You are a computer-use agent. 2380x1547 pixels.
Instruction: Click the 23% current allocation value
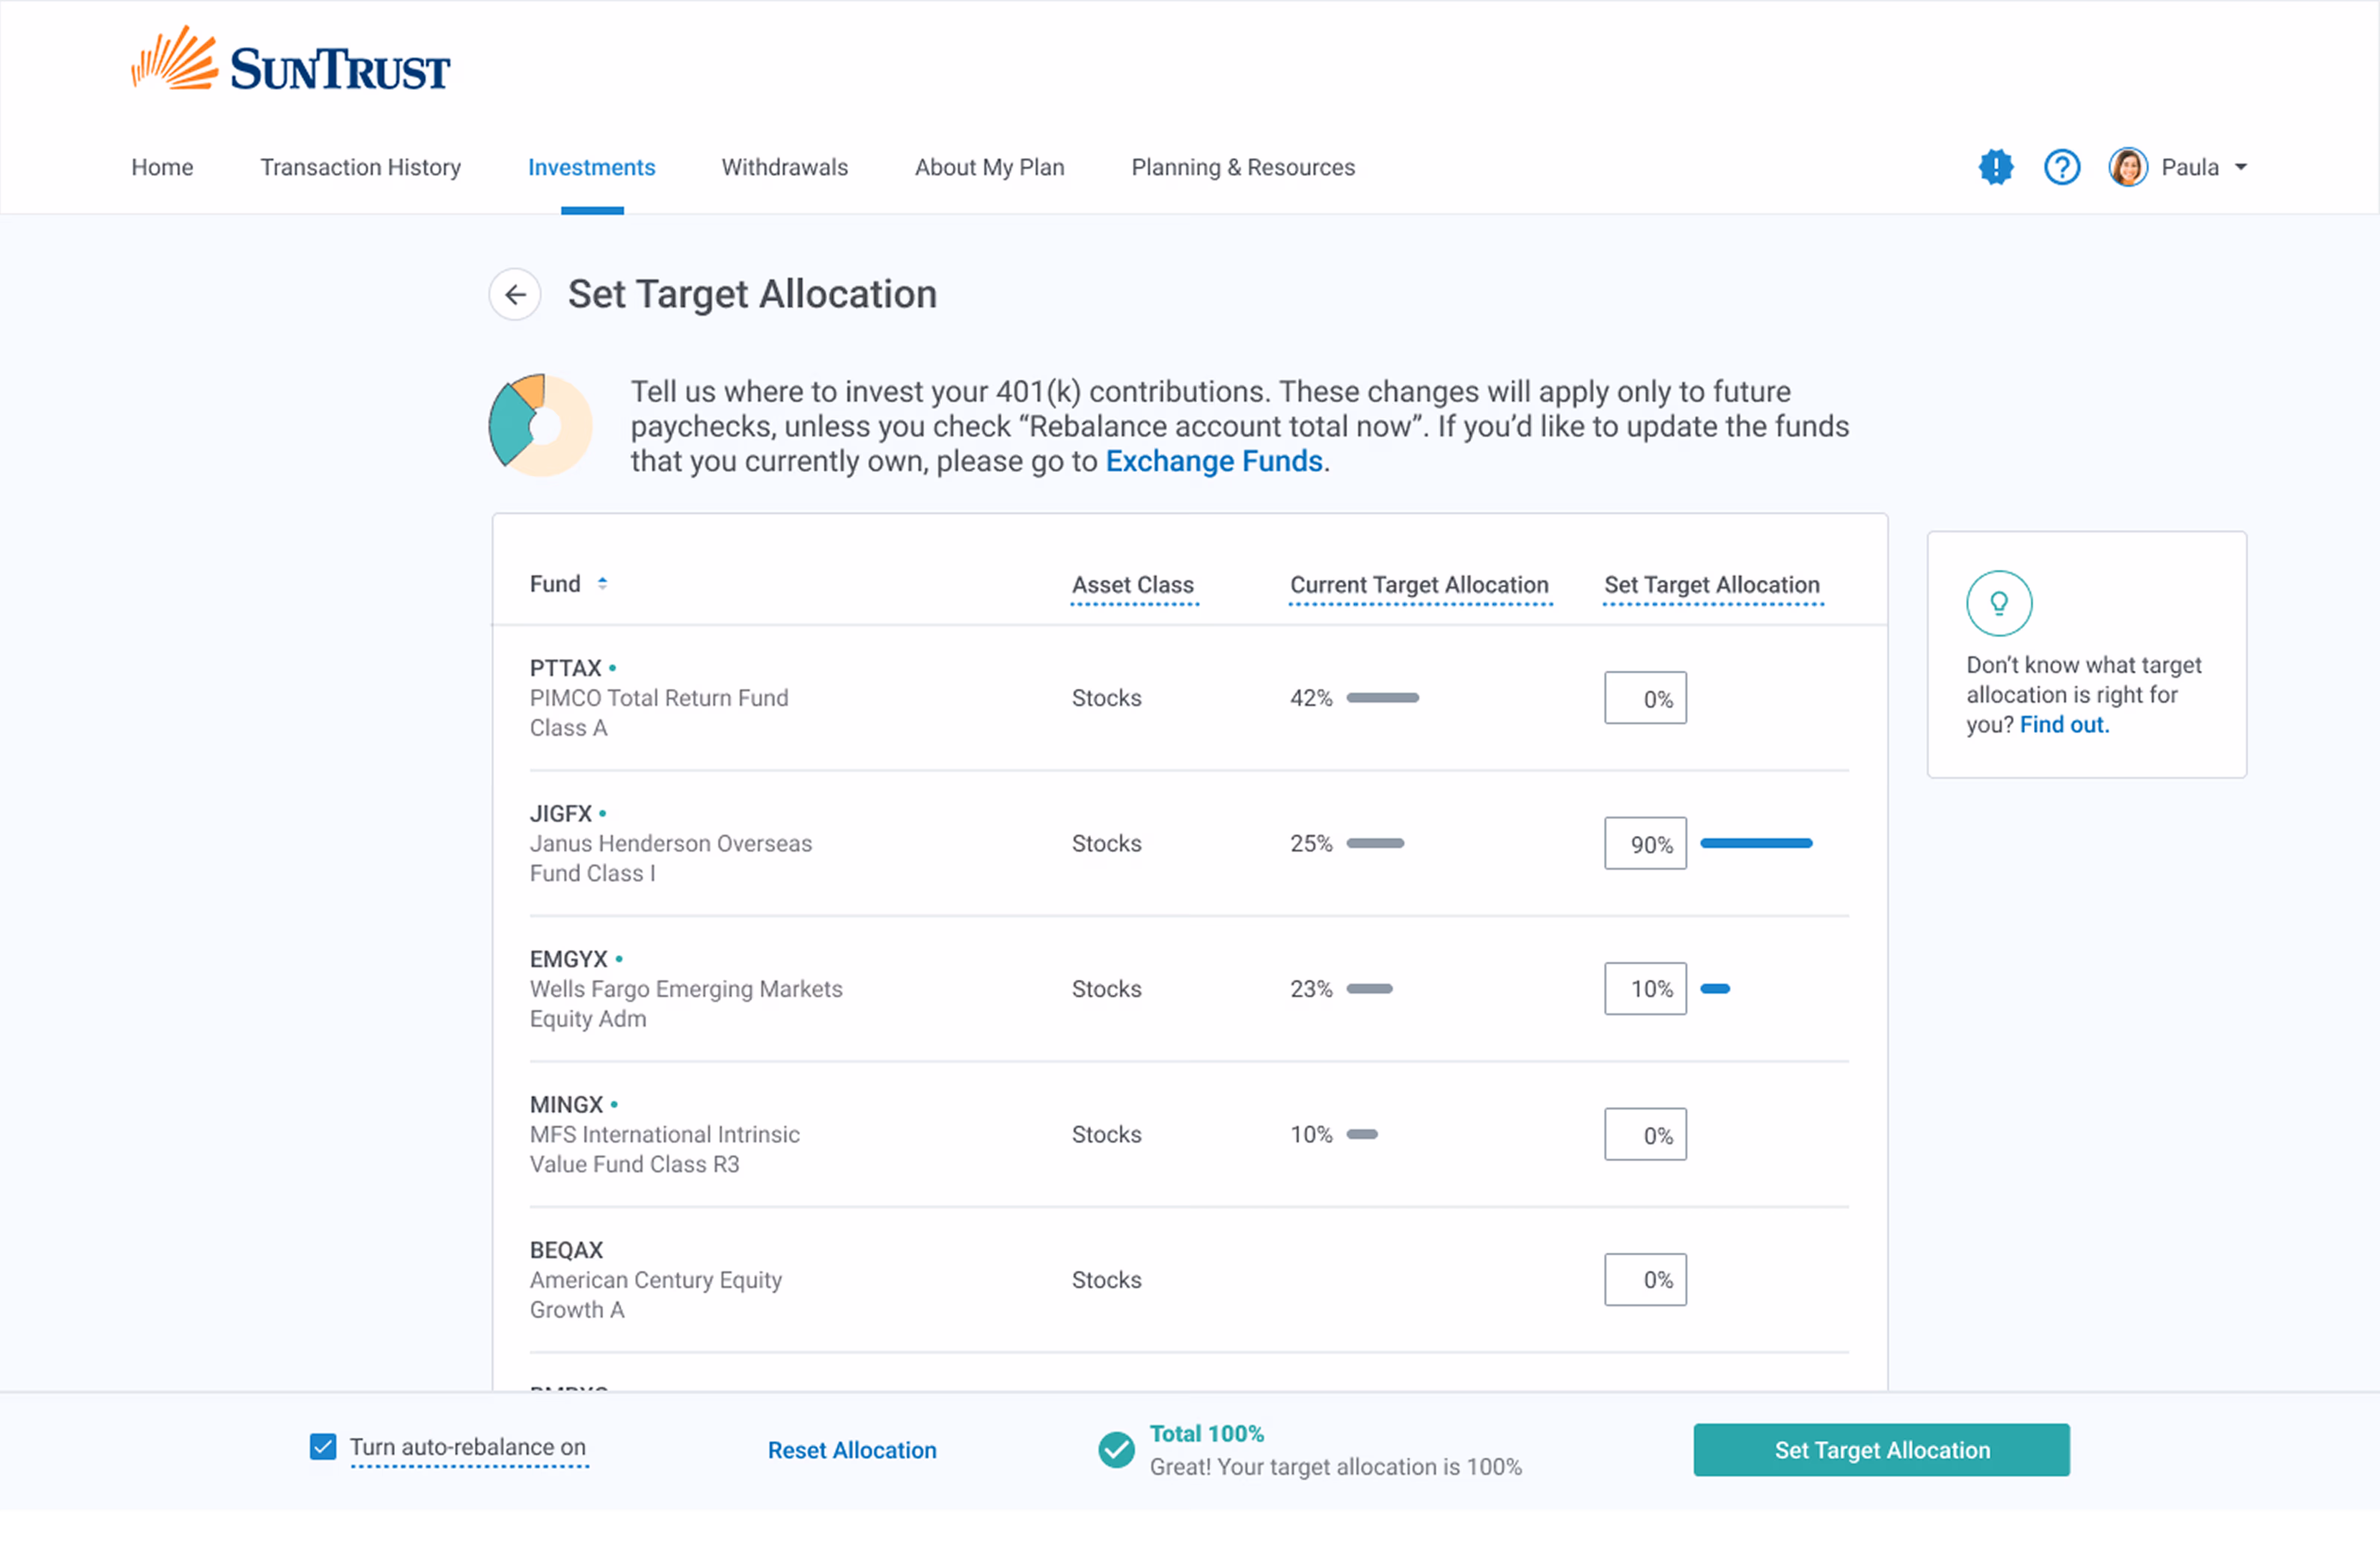point(1311,989)
